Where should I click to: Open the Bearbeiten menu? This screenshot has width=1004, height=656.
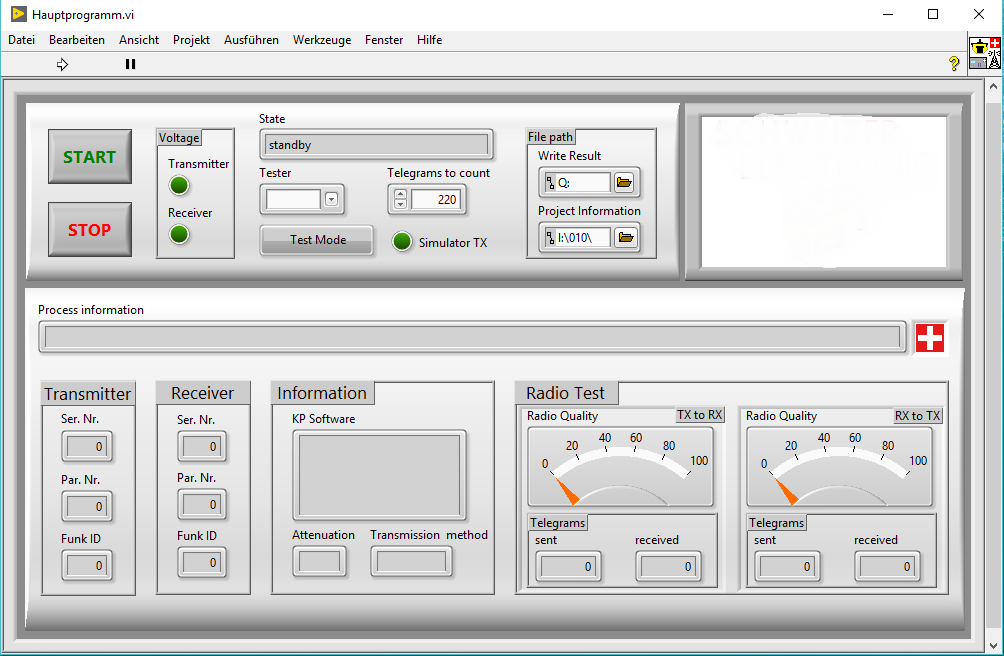click(x=77, y=40)
